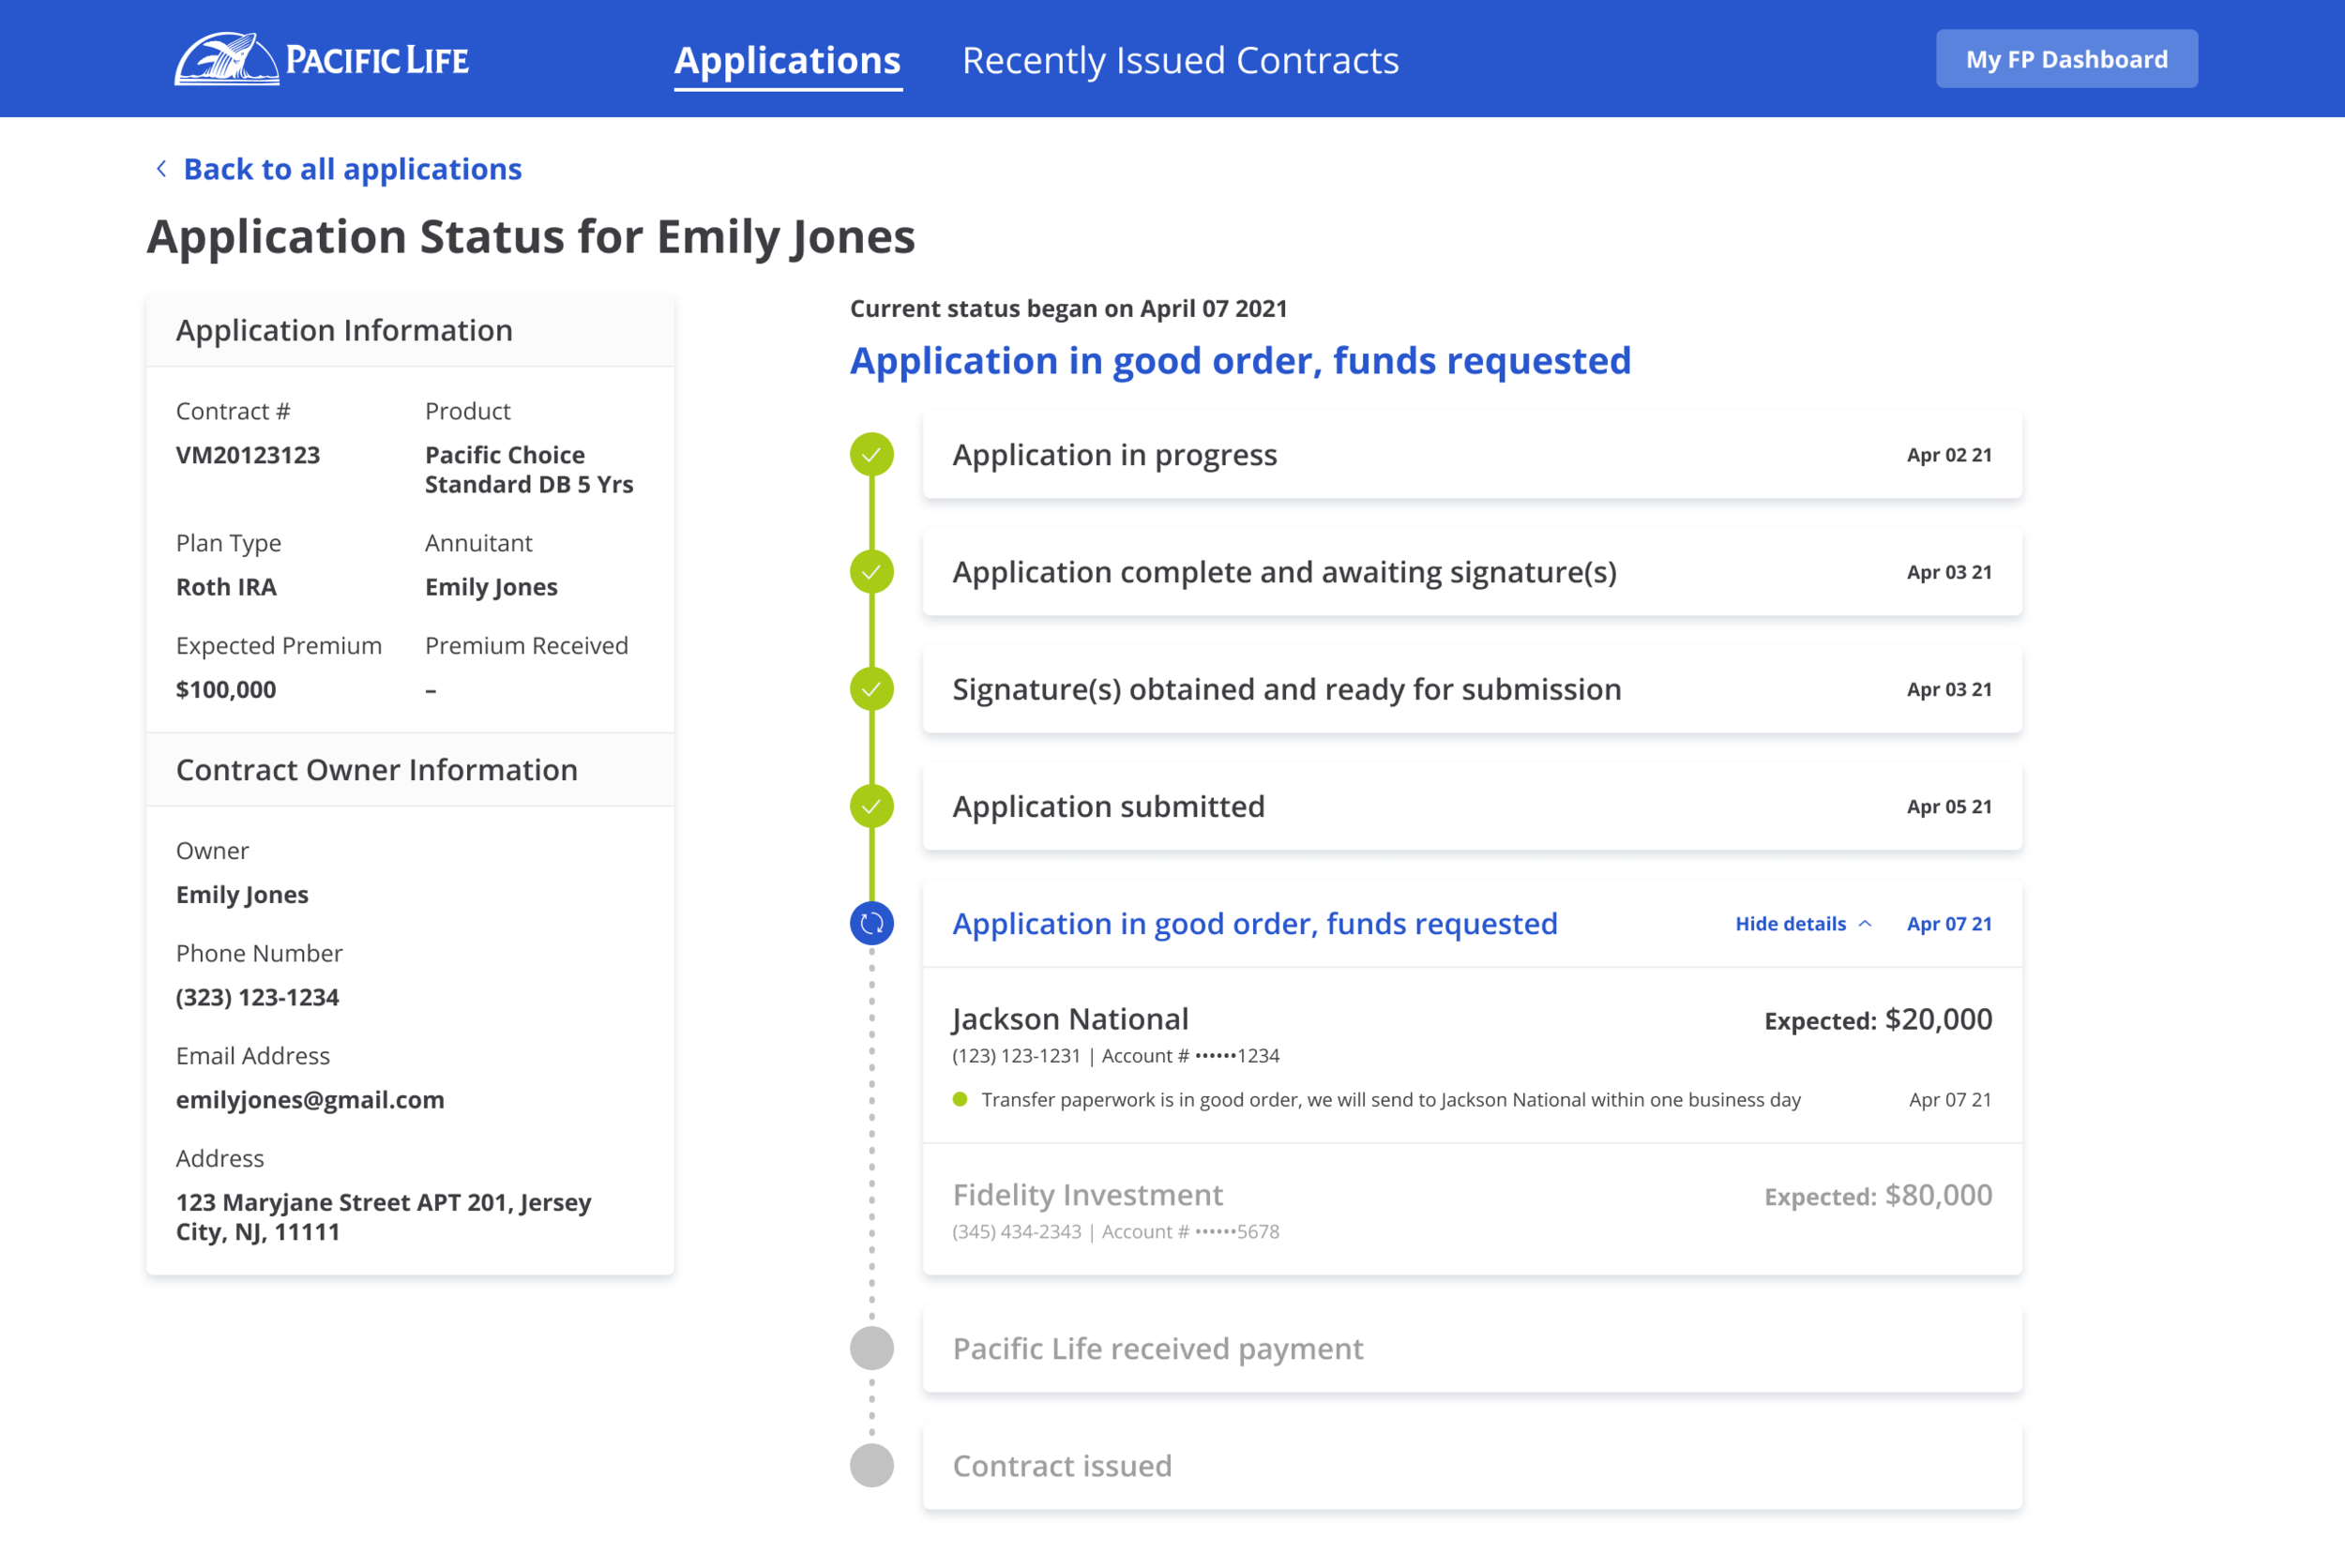The image size is (2345, 1568).
Task: Click checkmark next to Signature(s) obtained step
Action: coord(871,689)
